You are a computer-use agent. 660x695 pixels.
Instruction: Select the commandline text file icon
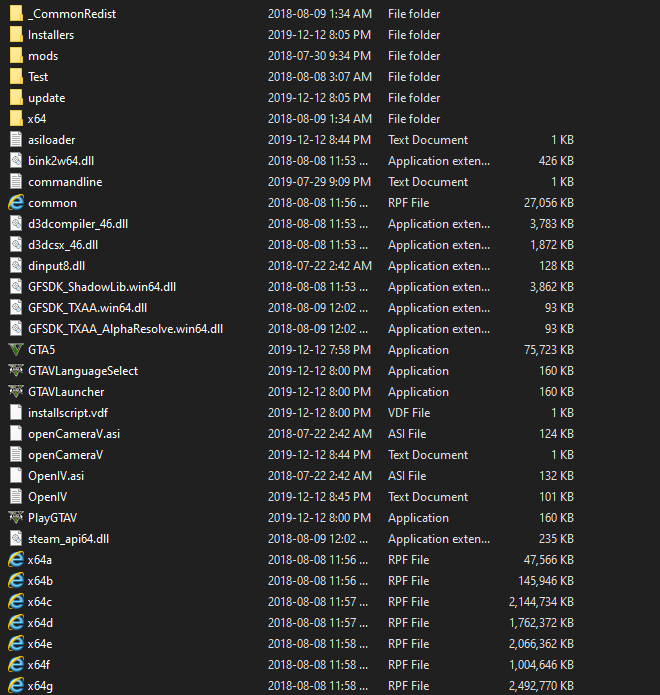[x=16, y=182]
